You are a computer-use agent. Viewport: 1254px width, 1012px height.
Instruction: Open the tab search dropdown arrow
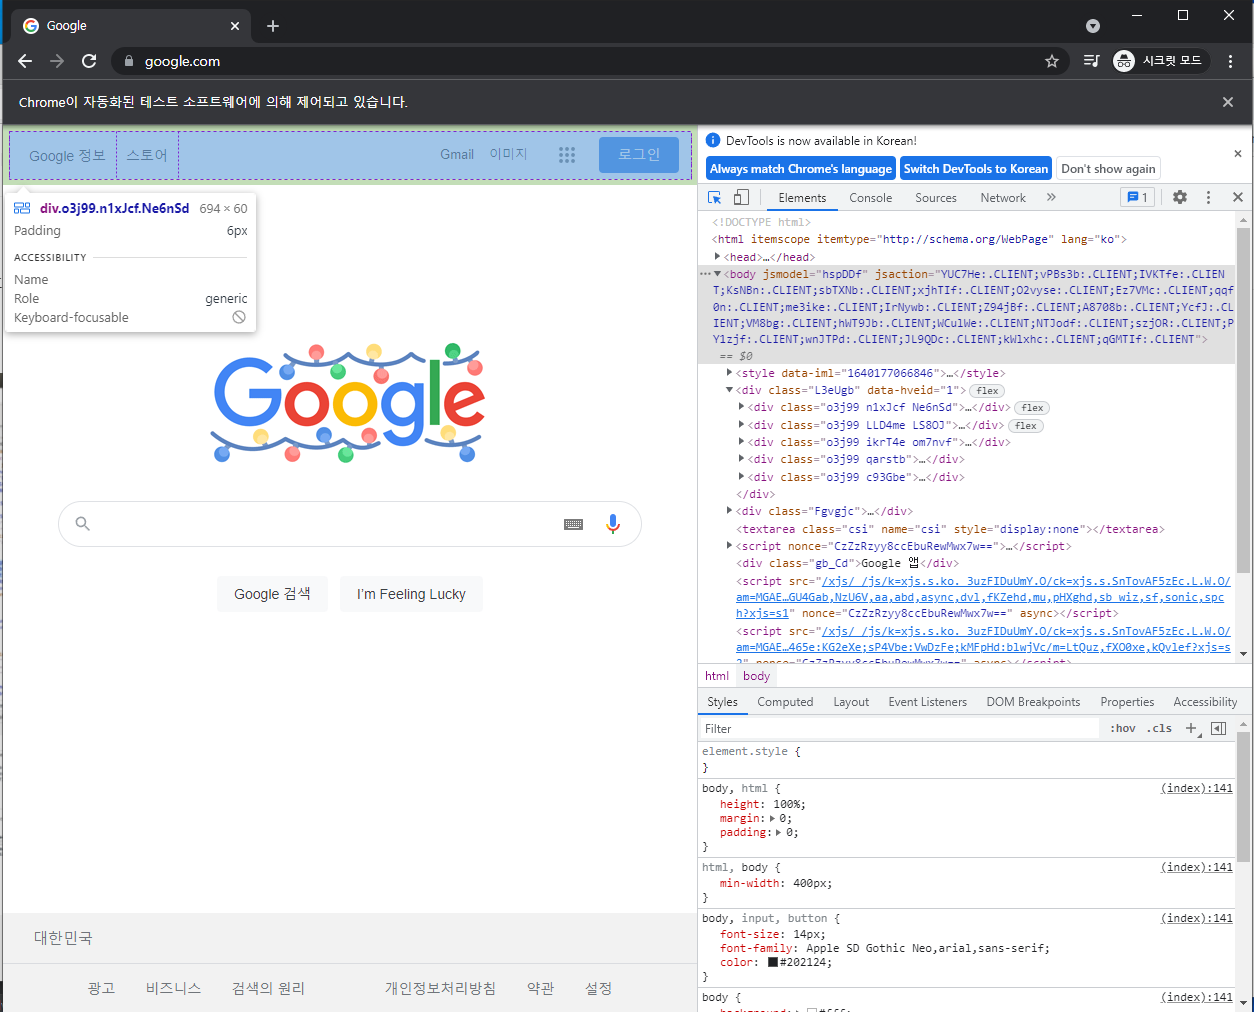coord(1093,26)
